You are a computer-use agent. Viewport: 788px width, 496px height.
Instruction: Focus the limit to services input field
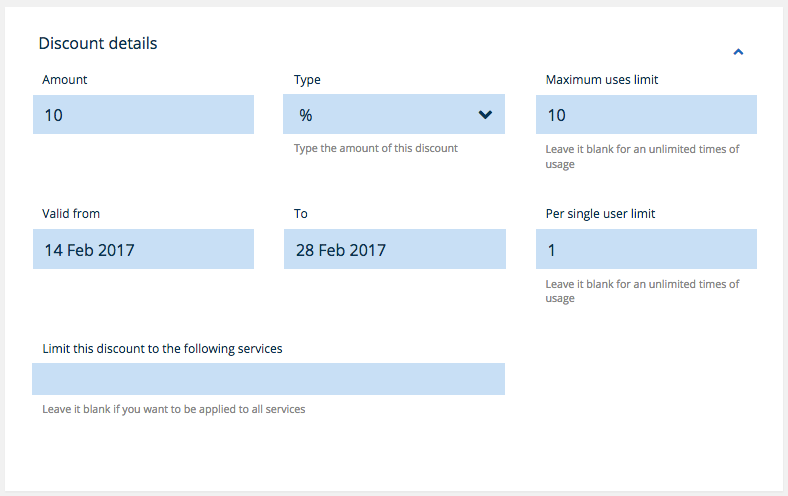pyautogui.click(x=268, y=379)
